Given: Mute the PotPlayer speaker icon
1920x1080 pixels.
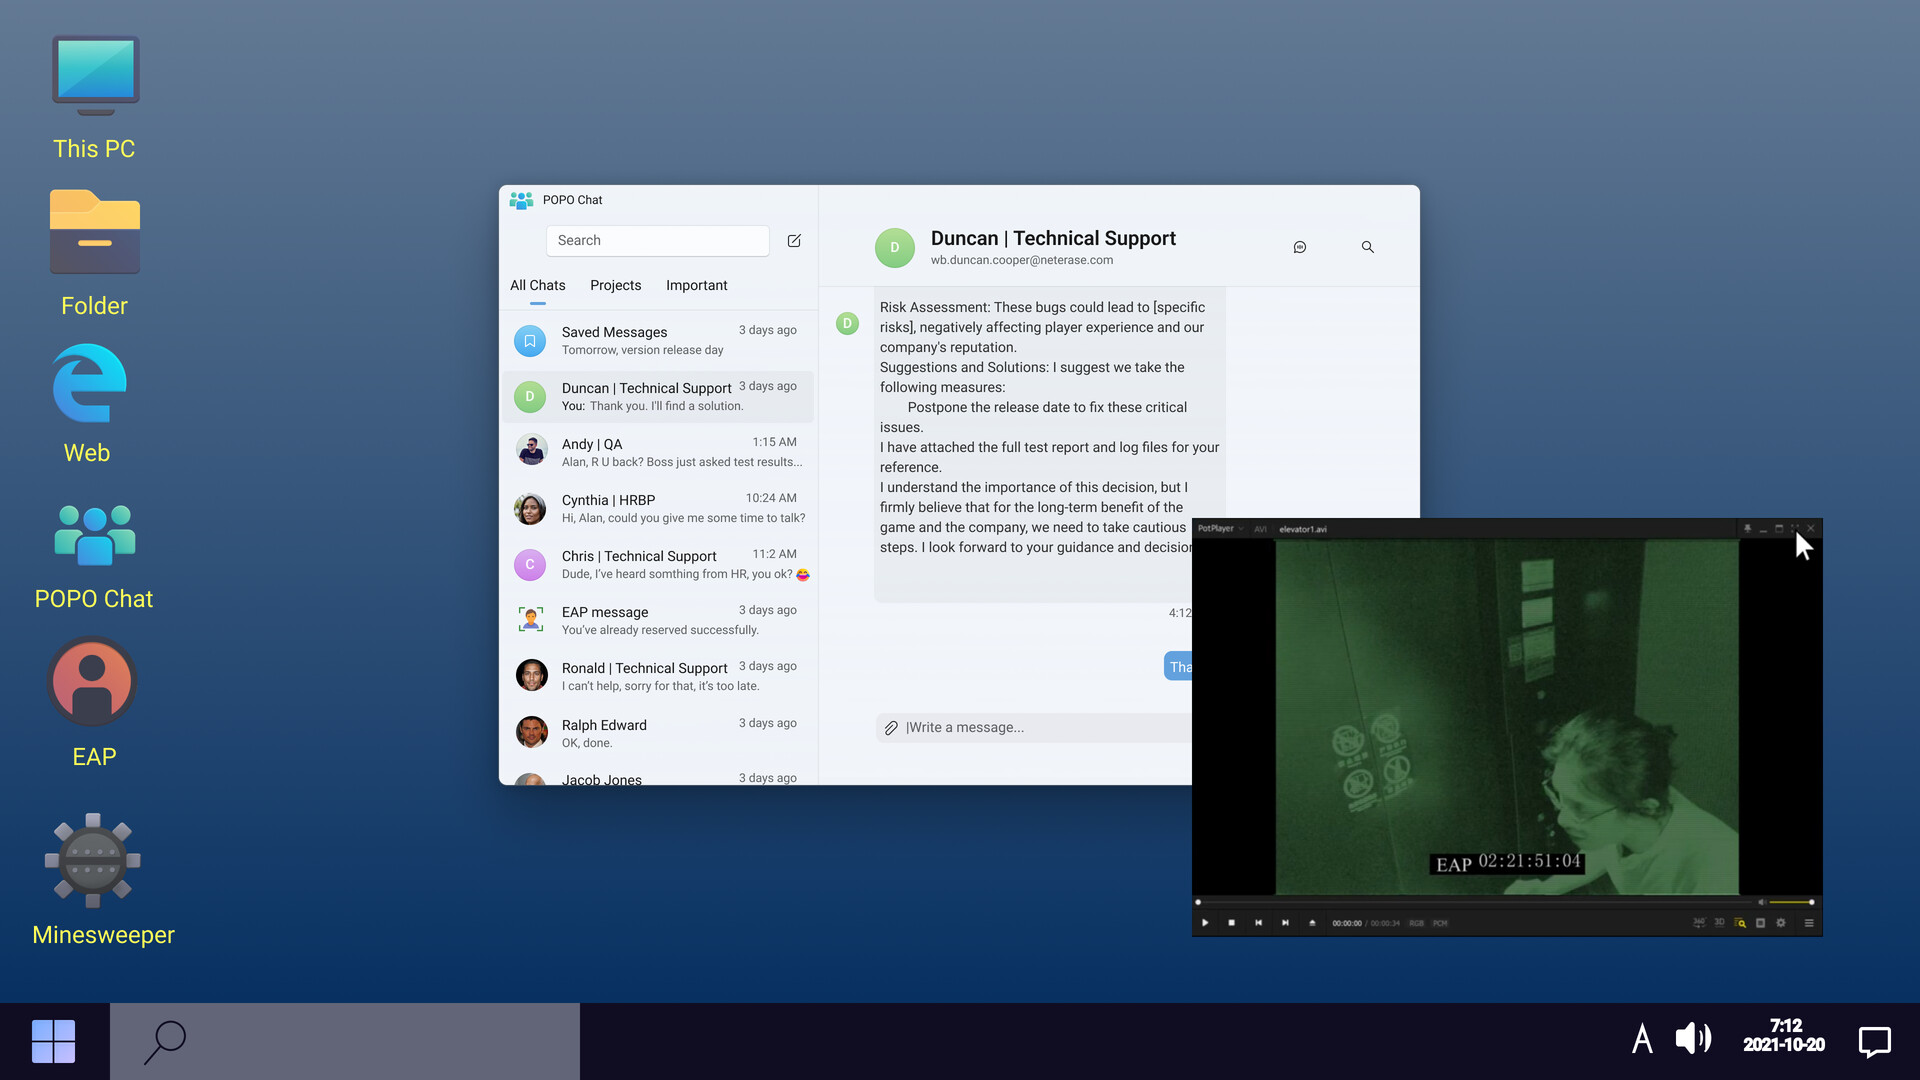Looking at the screenshot, I should 1761,902.
